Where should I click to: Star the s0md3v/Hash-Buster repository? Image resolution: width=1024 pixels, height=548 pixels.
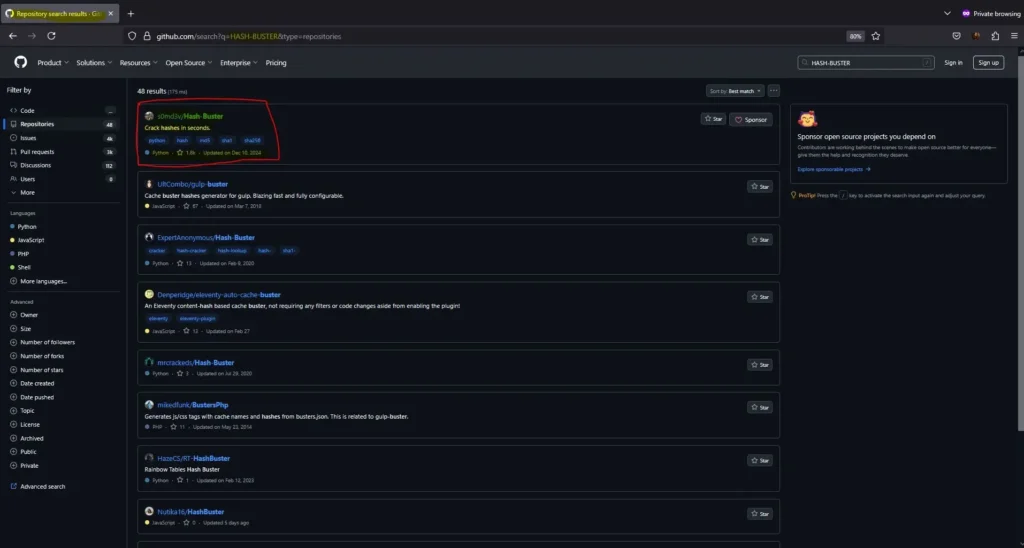click(x=713, y=119)
